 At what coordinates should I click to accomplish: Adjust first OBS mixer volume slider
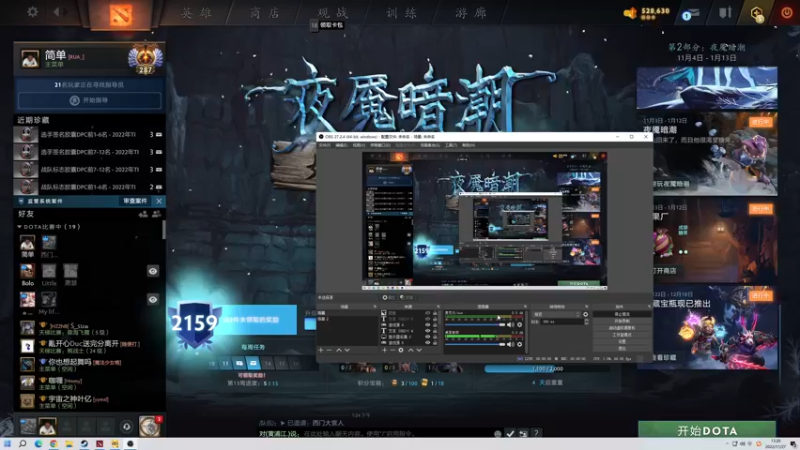coord(475,324)
